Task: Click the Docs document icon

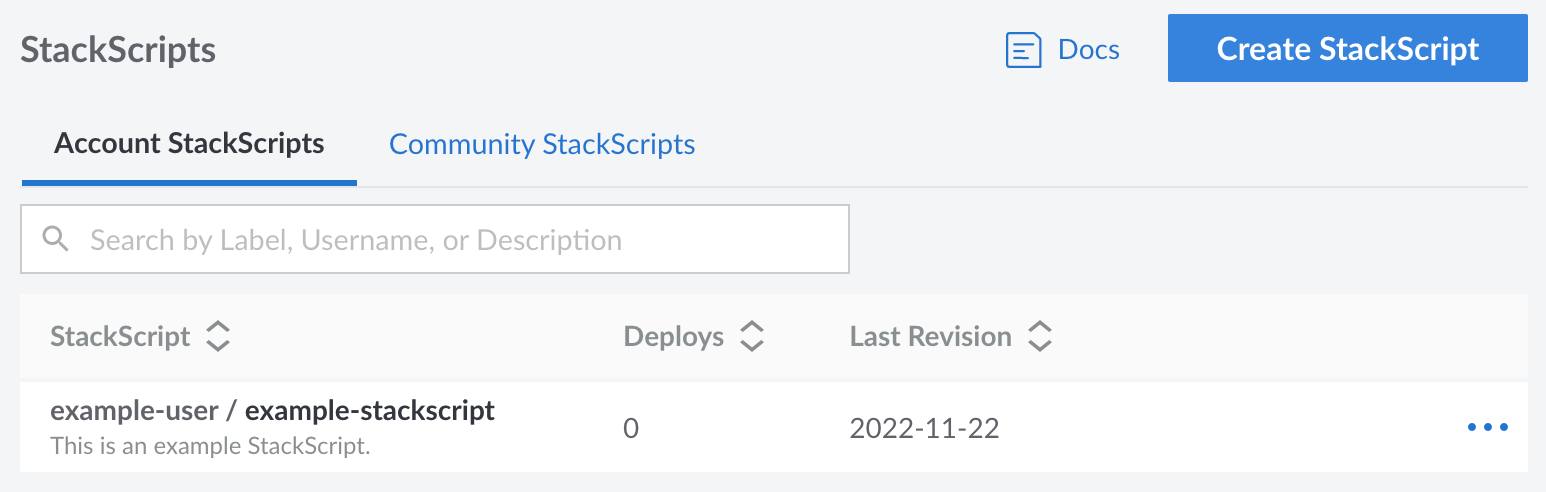Action: 1024,50
